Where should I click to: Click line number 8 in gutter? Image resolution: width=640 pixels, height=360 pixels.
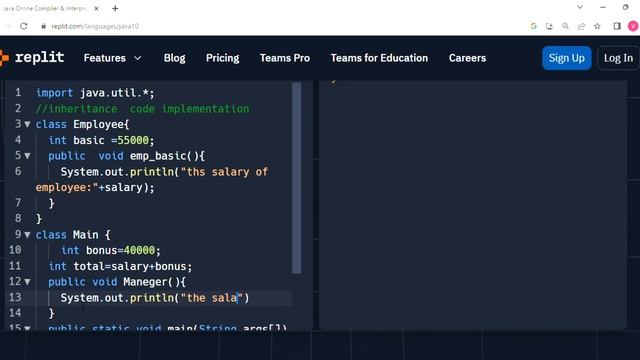point(18,218)
